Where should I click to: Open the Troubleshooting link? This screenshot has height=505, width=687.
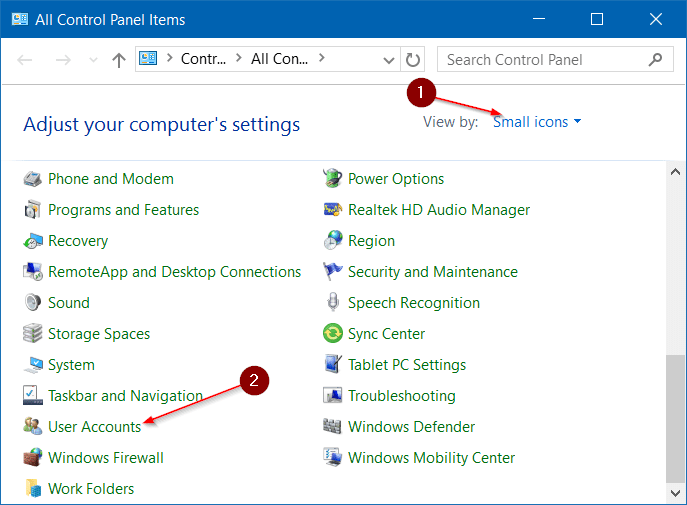point(402,396)
